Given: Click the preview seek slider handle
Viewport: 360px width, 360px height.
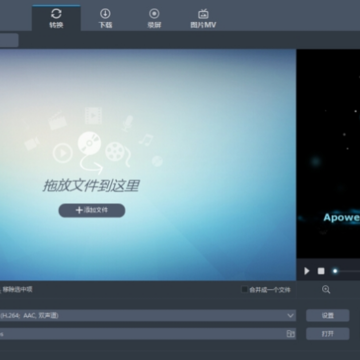Looking at the screenshot, I should (335, 271).
